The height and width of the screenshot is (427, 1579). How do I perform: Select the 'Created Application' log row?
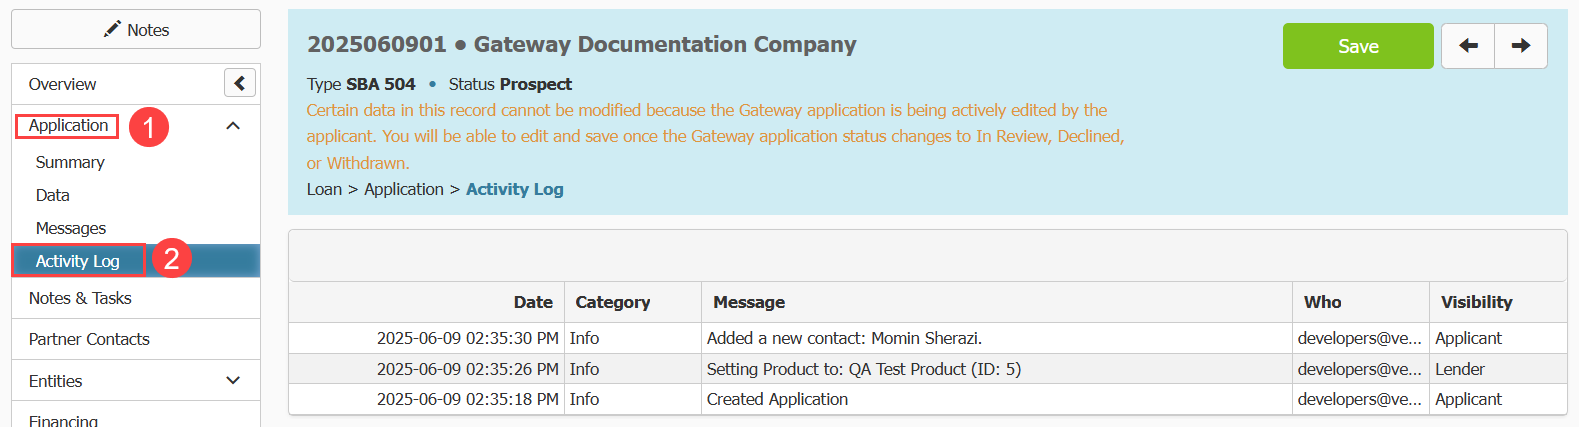coord(927,399)
